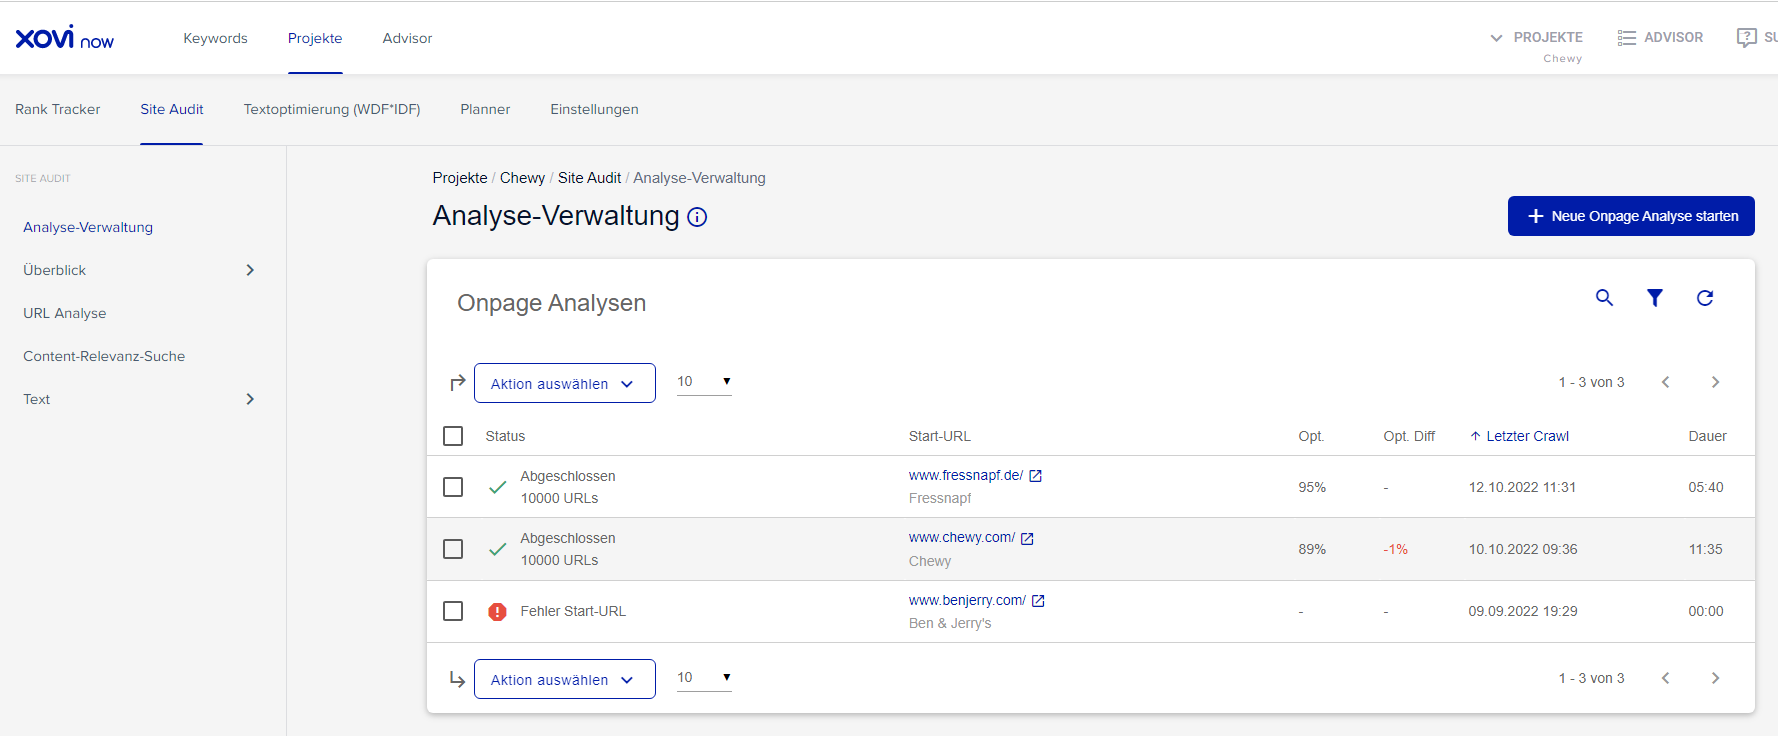Open the www.chewy.com/ link

(x=962, y=538)
